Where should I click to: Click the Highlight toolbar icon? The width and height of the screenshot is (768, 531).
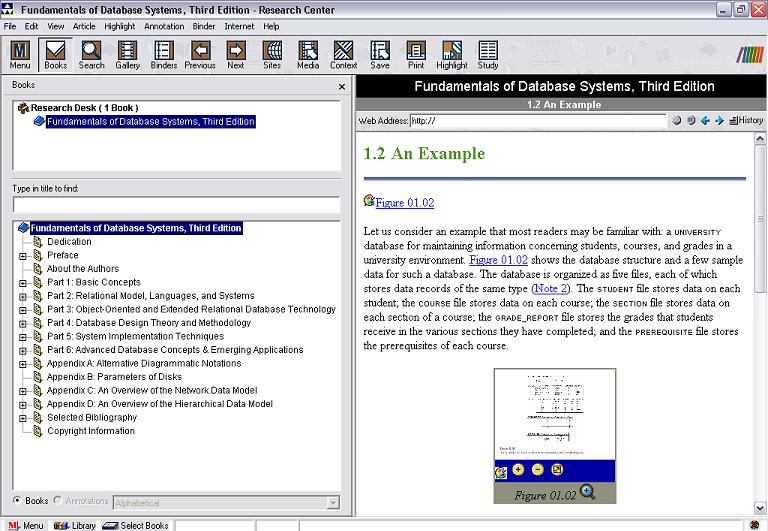click(451, 54)
